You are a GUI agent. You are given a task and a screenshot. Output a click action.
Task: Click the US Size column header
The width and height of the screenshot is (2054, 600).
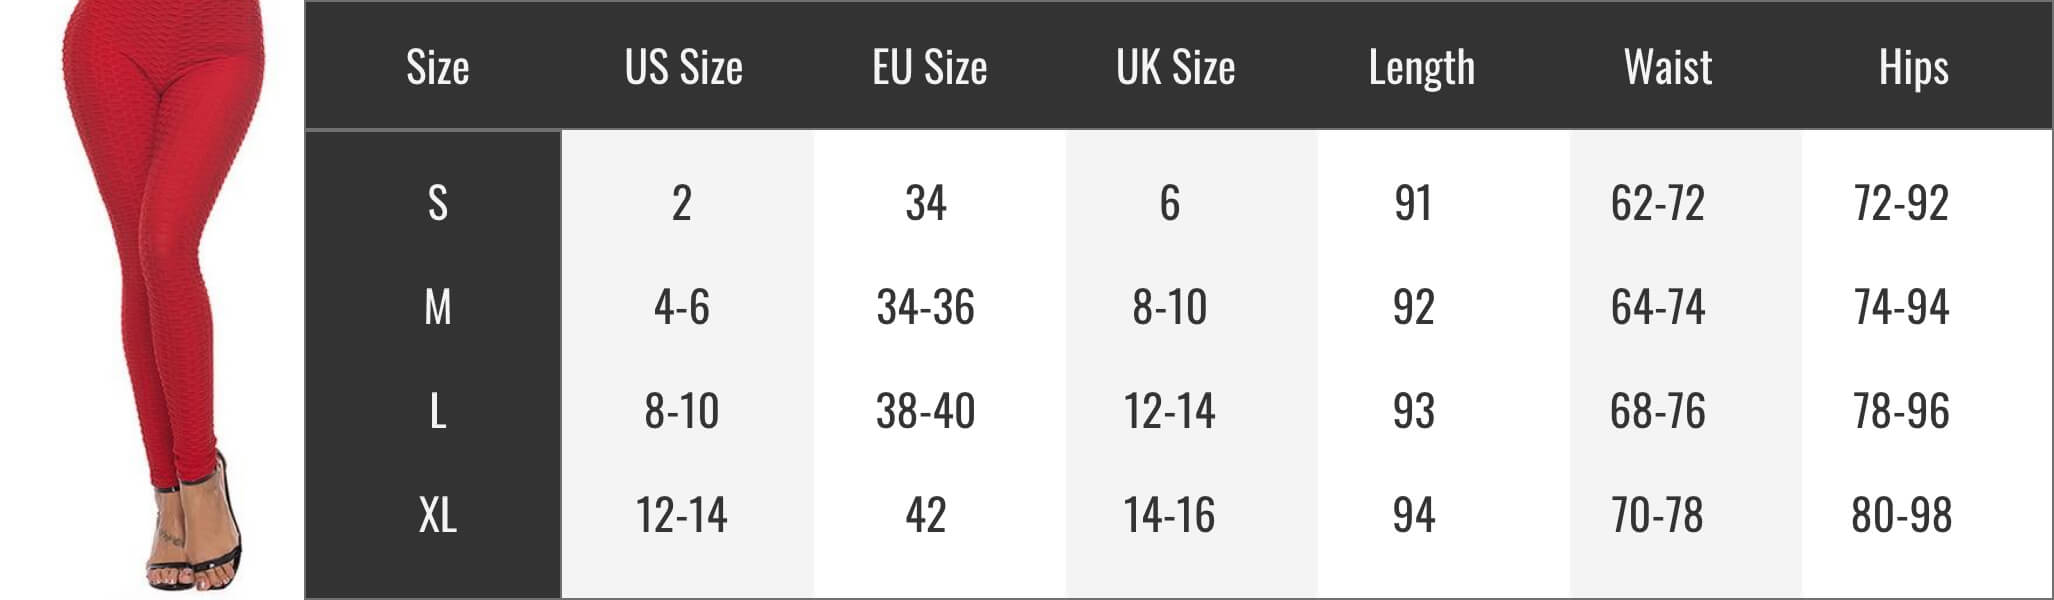tap(684, 68)
